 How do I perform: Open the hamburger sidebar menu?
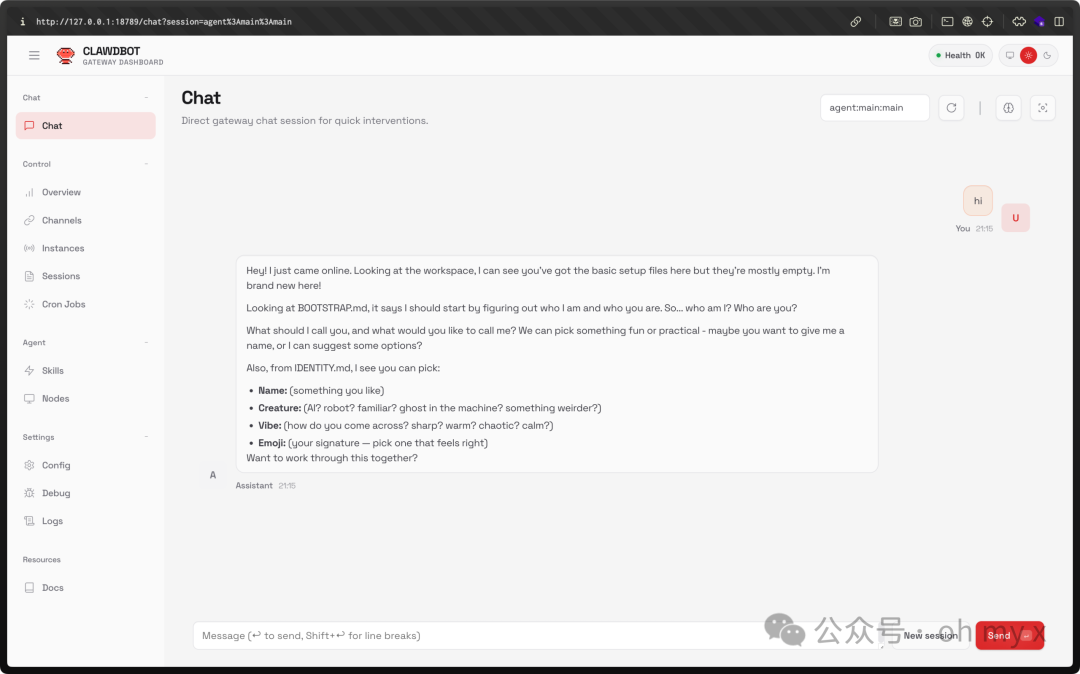(34, 56)
